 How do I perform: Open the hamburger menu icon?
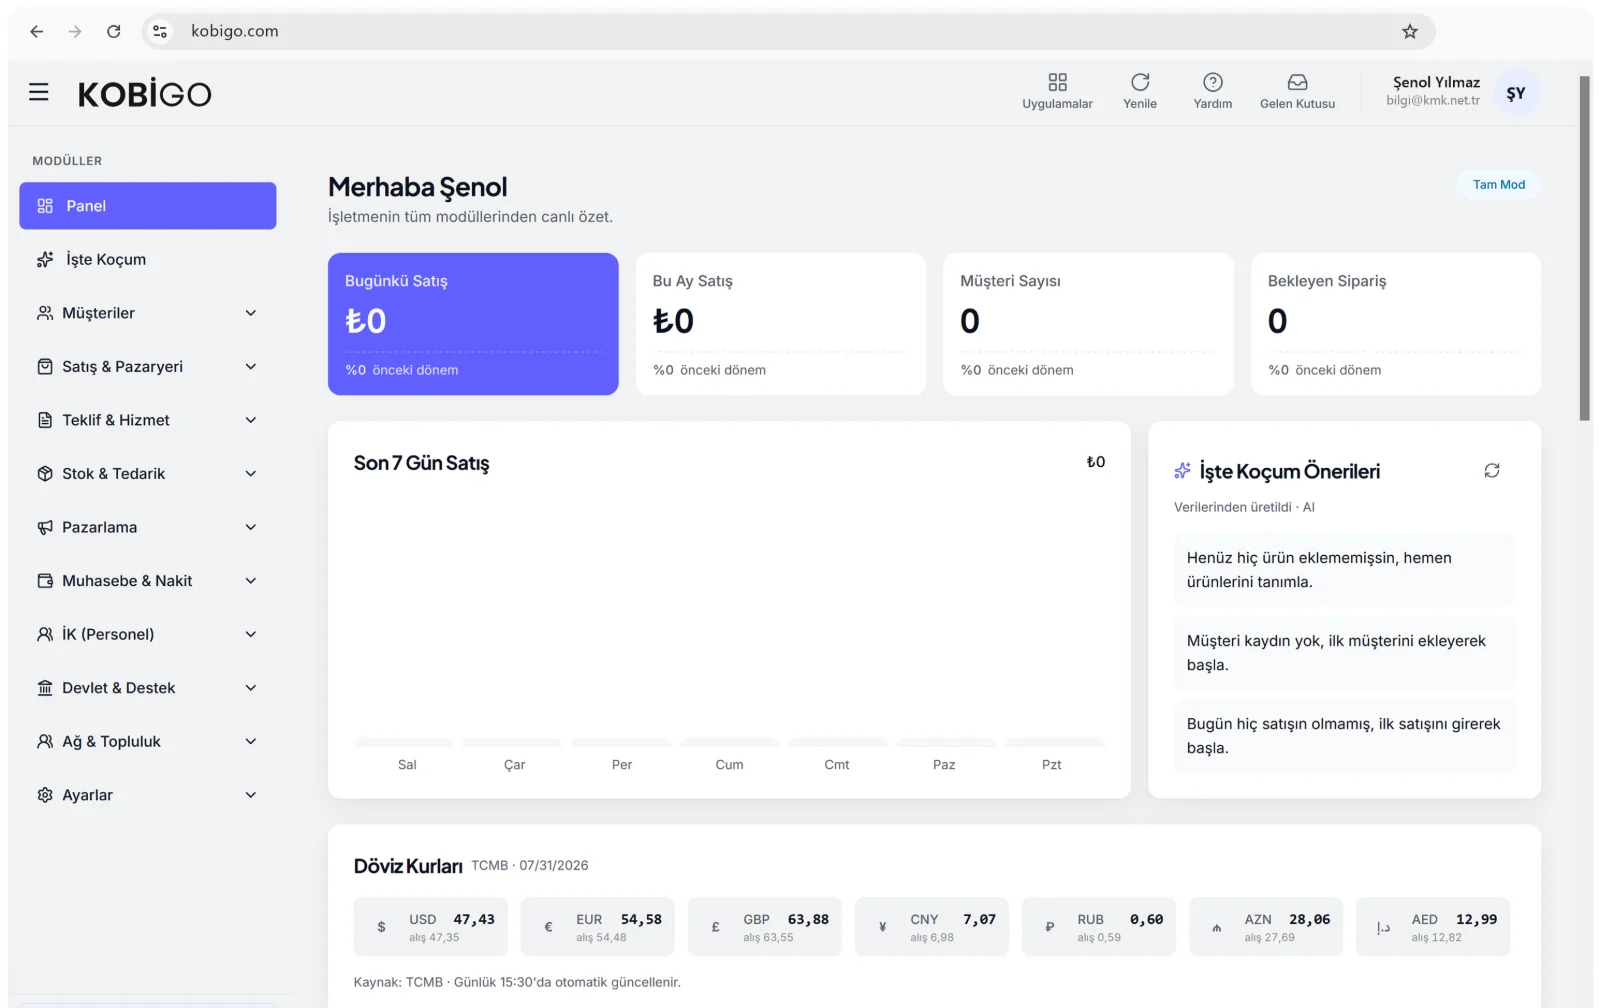[39, 93]
